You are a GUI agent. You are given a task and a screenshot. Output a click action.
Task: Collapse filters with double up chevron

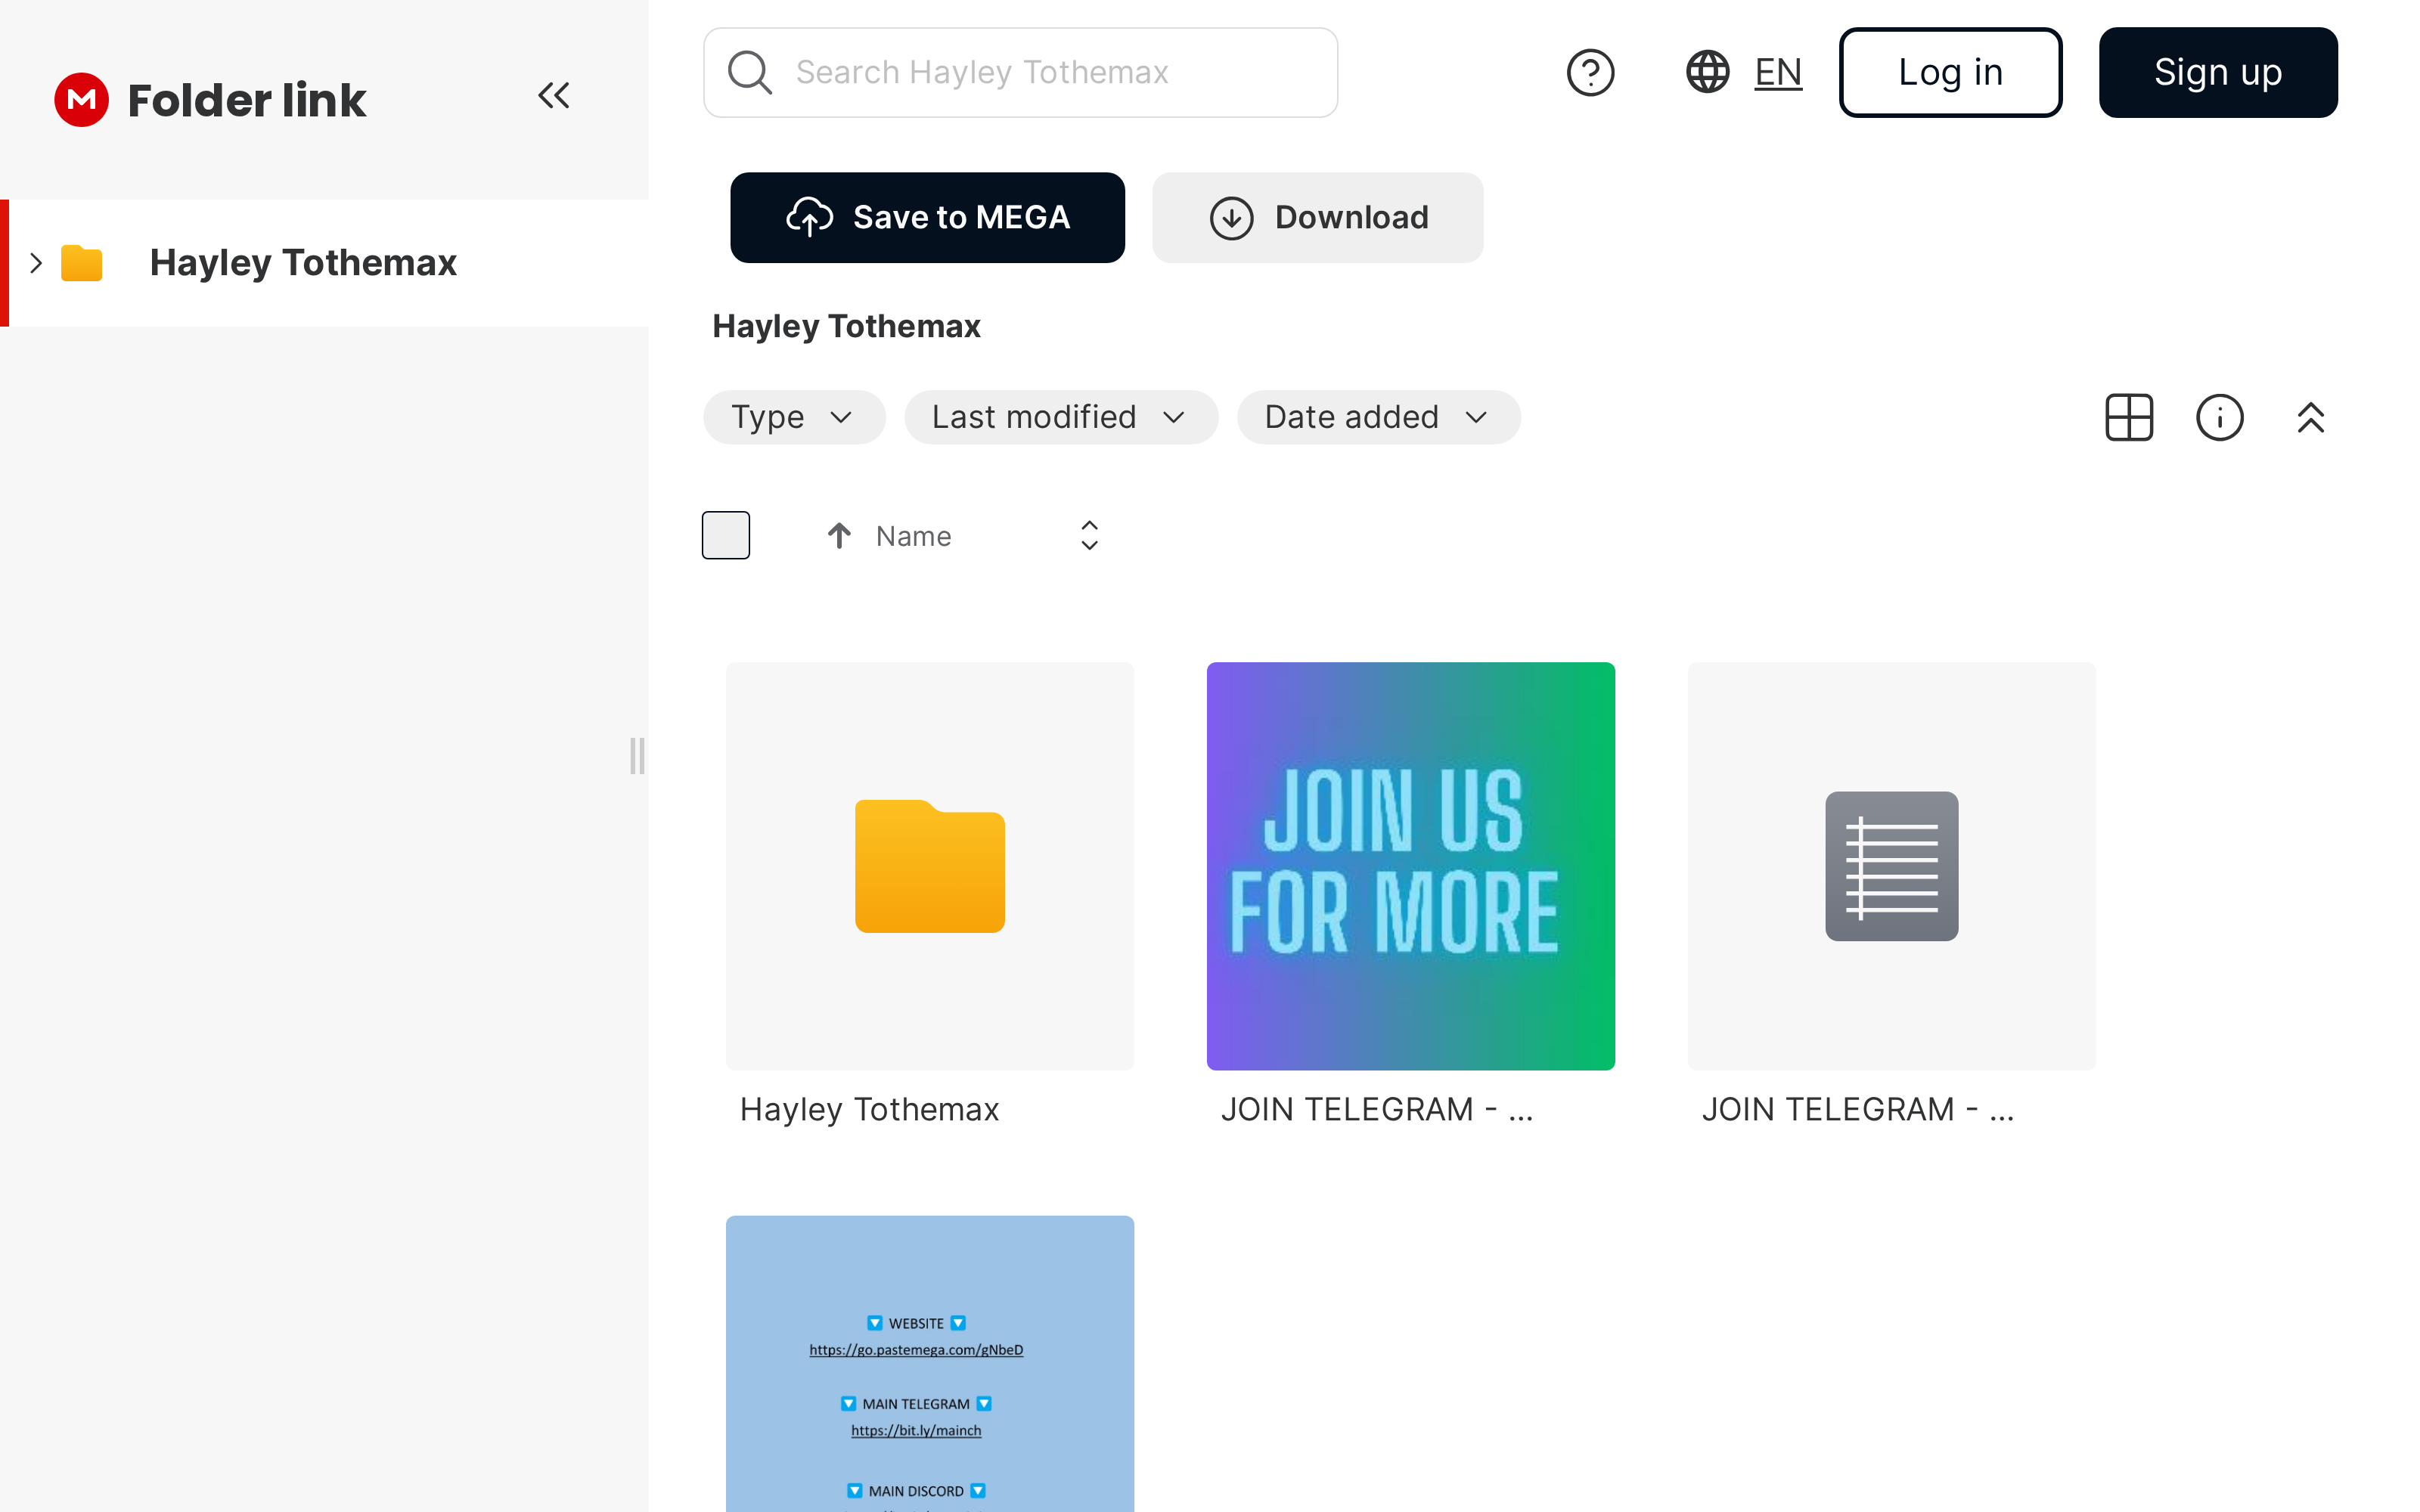click(2311, 417)
